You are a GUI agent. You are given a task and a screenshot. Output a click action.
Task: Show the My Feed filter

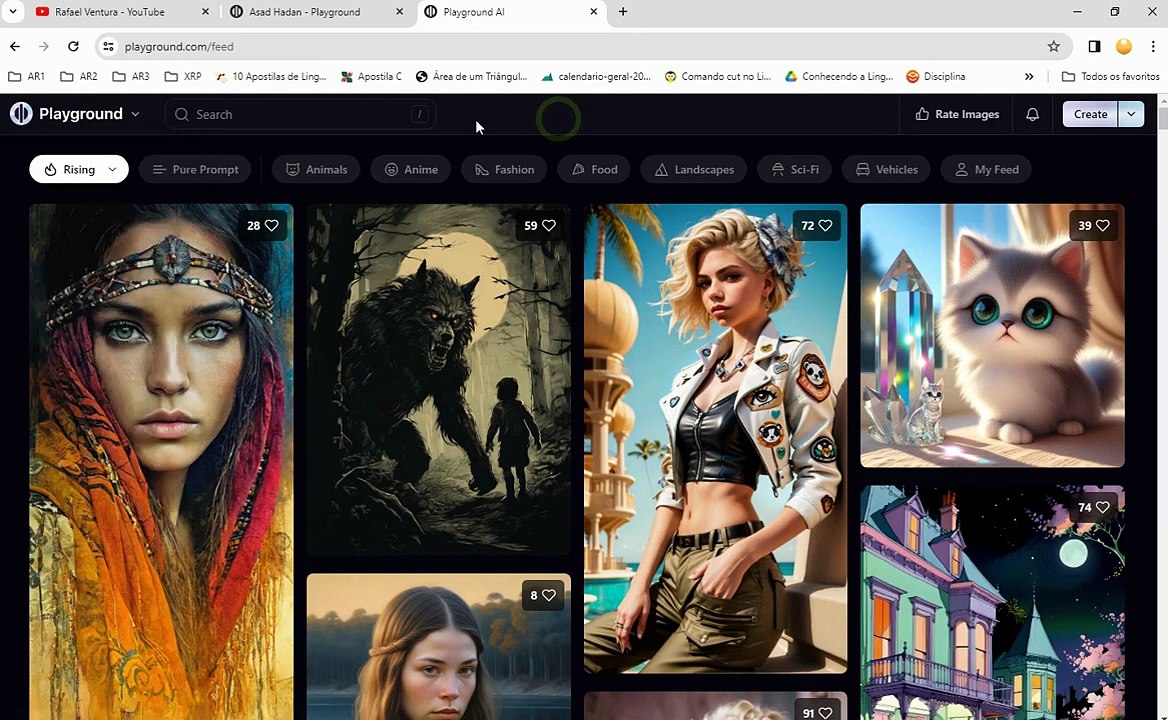click(986, 169)
